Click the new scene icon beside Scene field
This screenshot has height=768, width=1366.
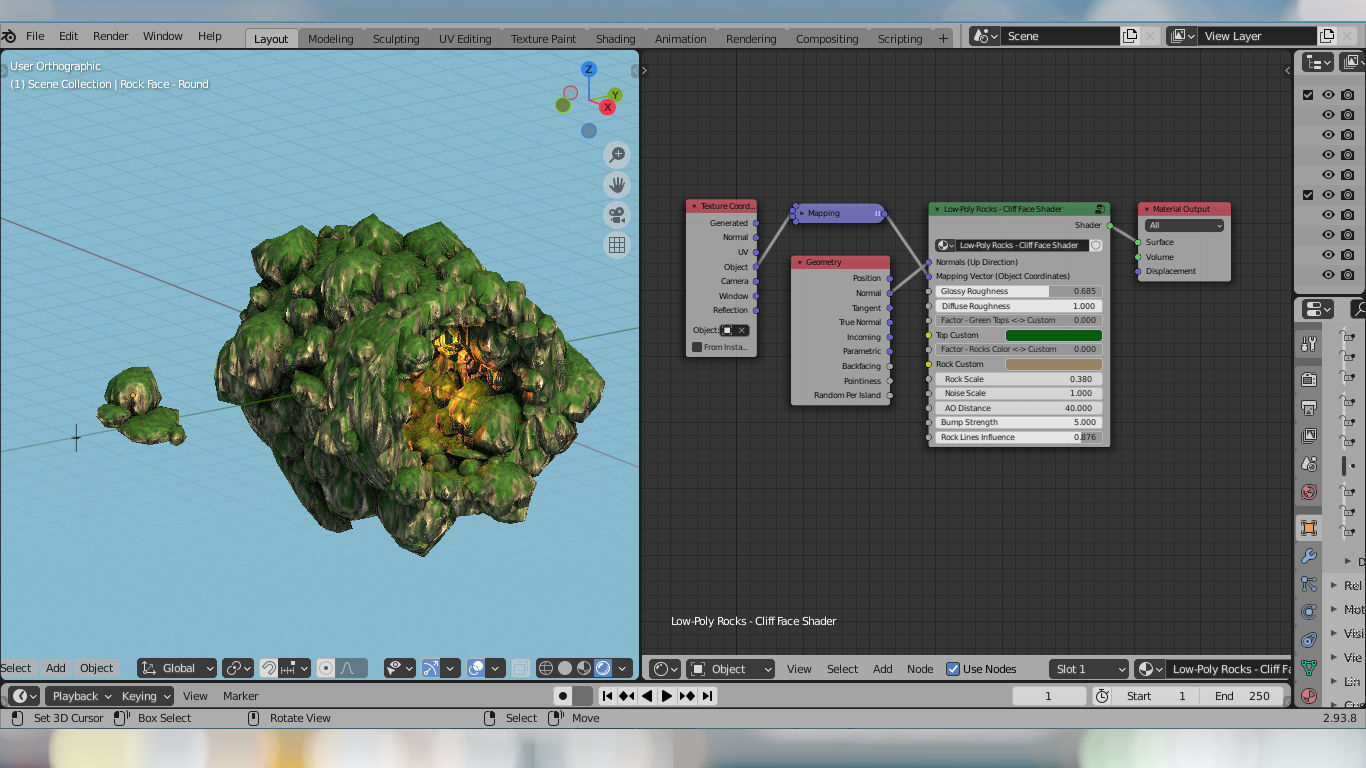[x=1130, y=36]
